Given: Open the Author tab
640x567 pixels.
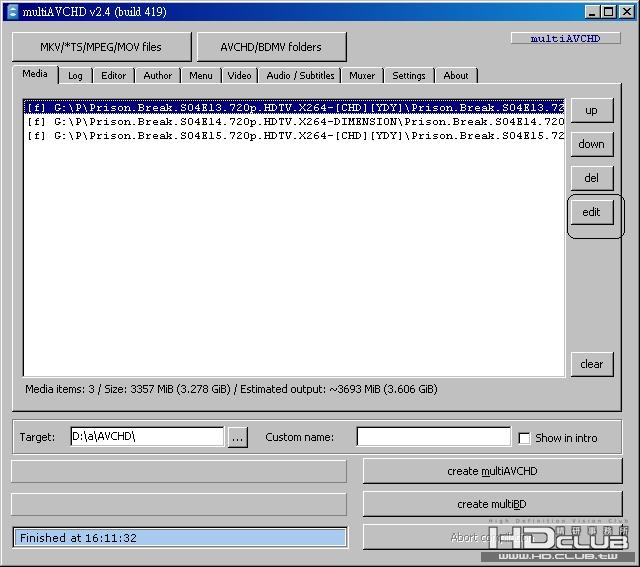Looking at the screenshot, I should (158, 76).
